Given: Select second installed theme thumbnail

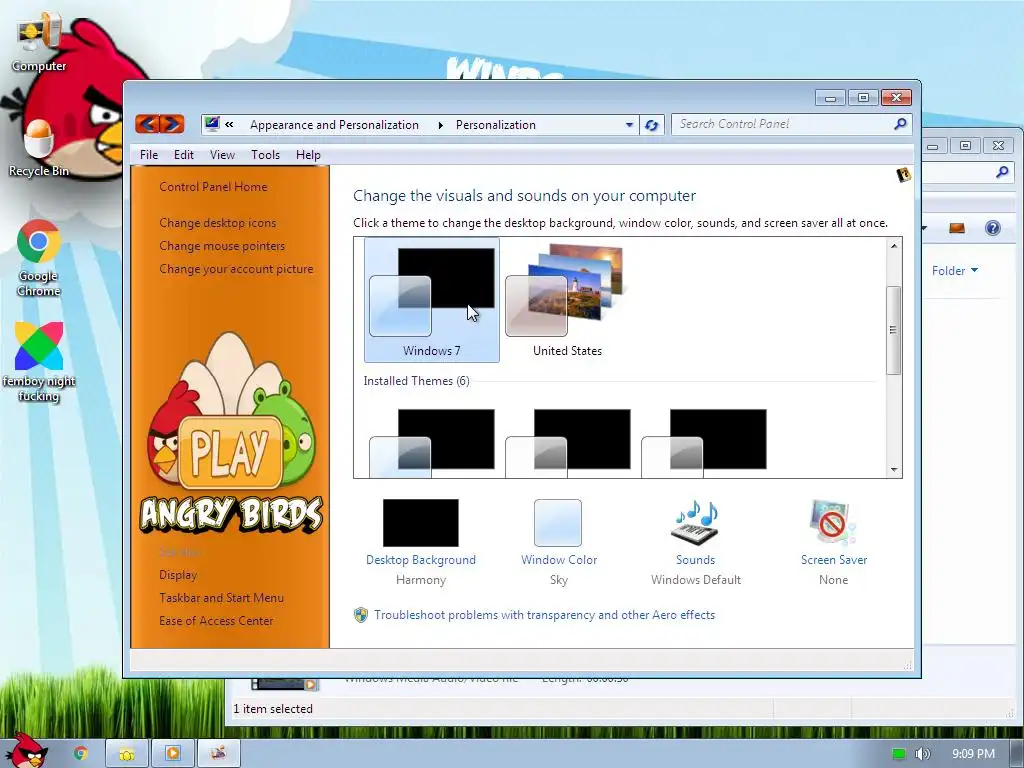Looking at the screenshot, I should [x=568, y=441].
